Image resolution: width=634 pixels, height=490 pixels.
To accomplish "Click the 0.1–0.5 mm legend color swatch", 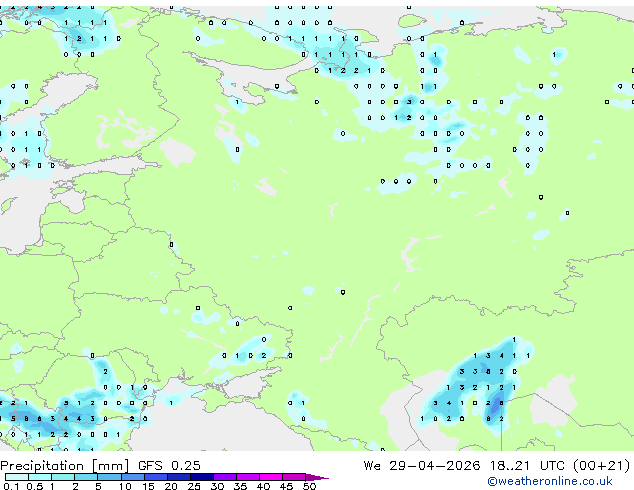I will (x=17, y=477).
